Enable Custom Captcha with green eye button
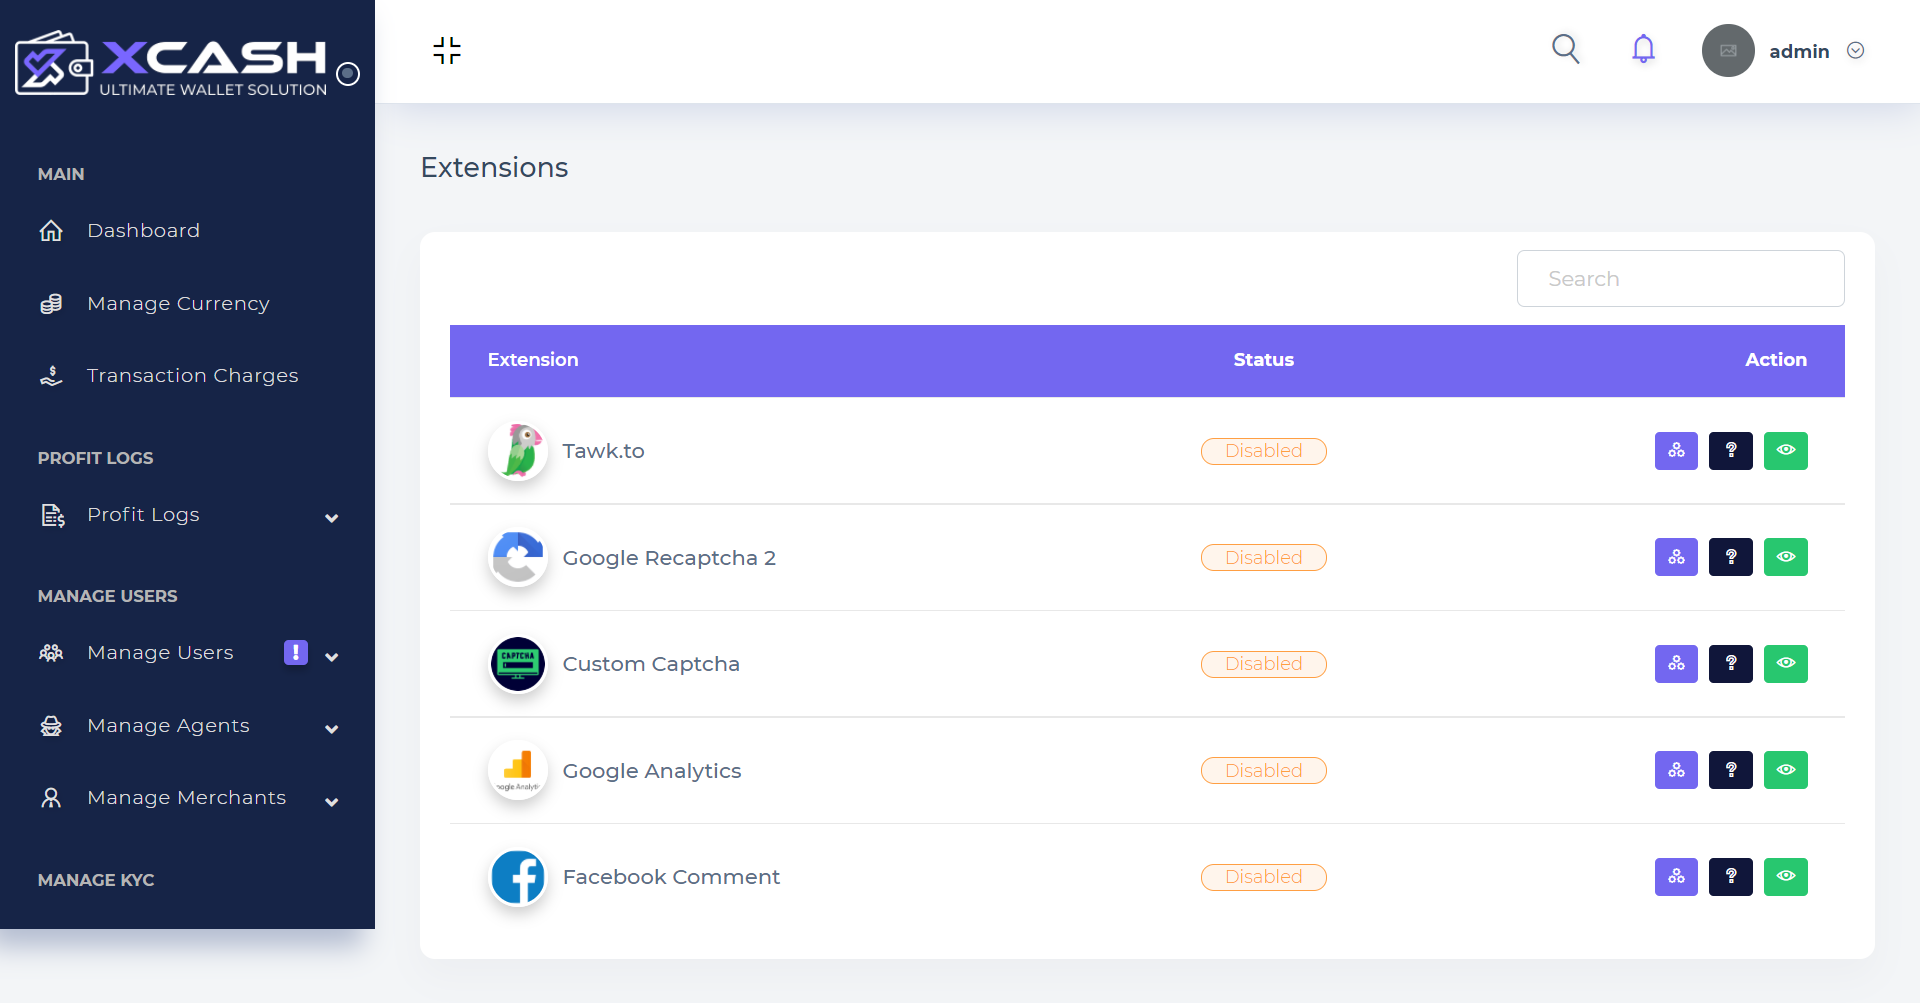 [x=1785, y=664]
